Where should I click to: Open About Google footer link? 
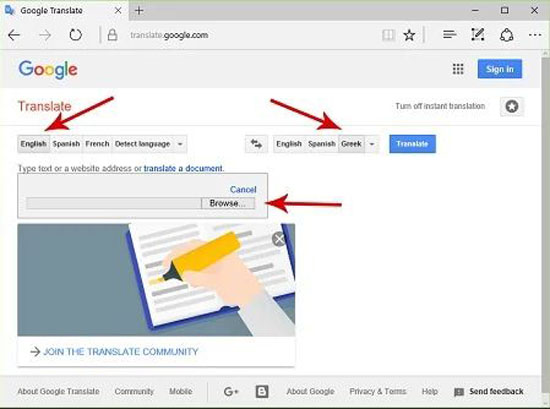[x=310, y=391]
